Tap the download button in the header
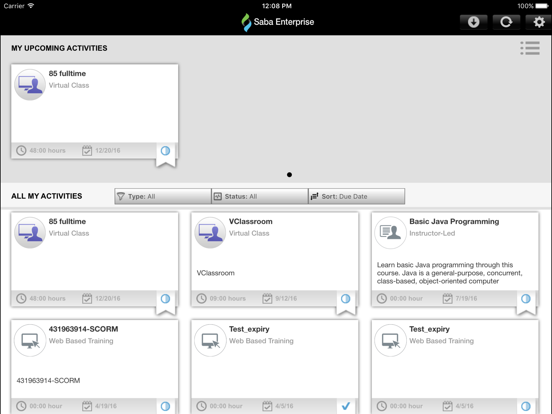Viewport: 552px width, 414px height. 473,22
